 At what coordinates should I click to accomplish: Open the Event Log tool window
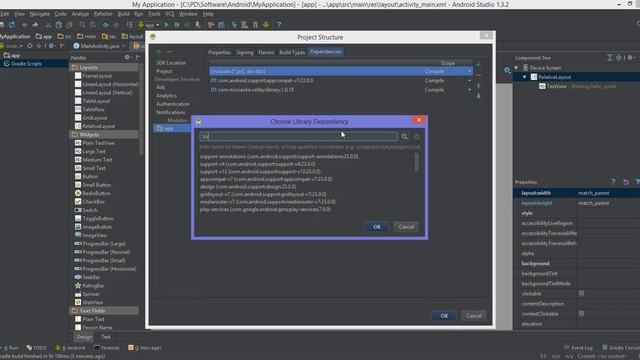click(x=578, y=348)
